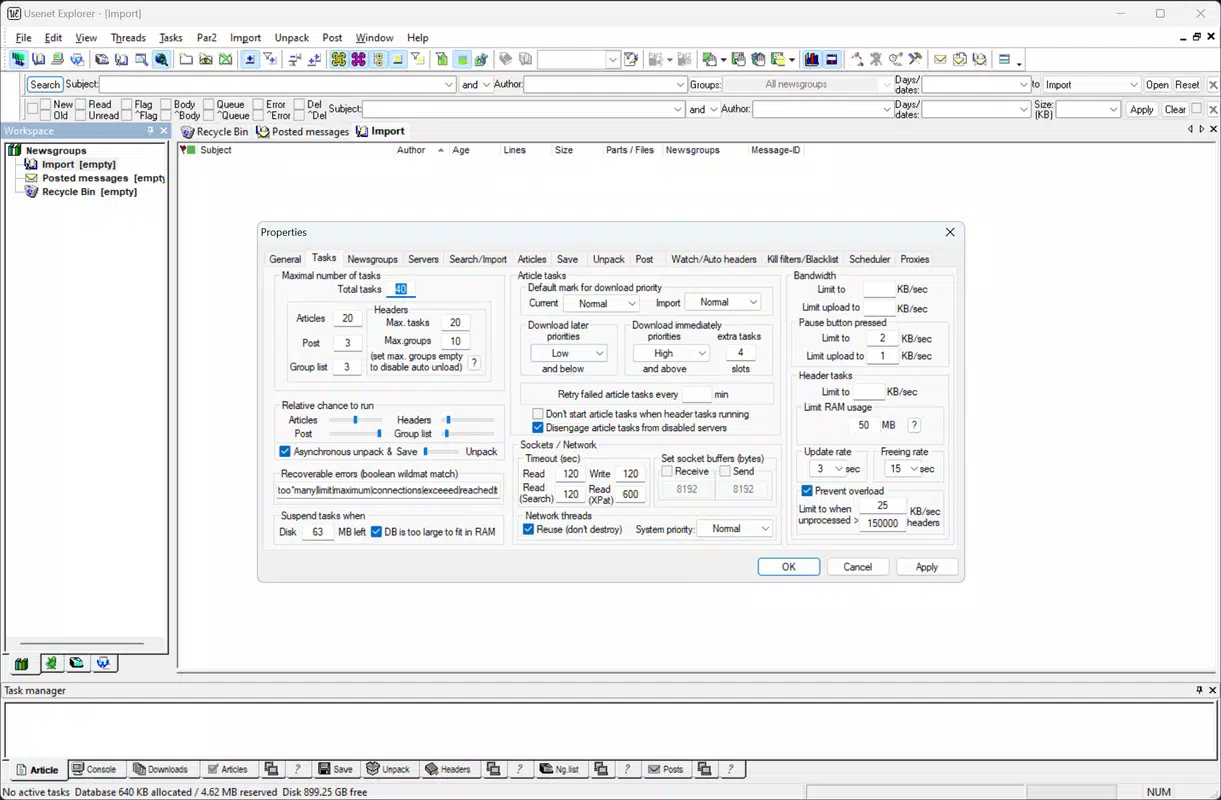The height and width of the screenshot is (800, 1221).
Task: Open the Import priority Normal dropdown
Action: [x=723, y=302]
